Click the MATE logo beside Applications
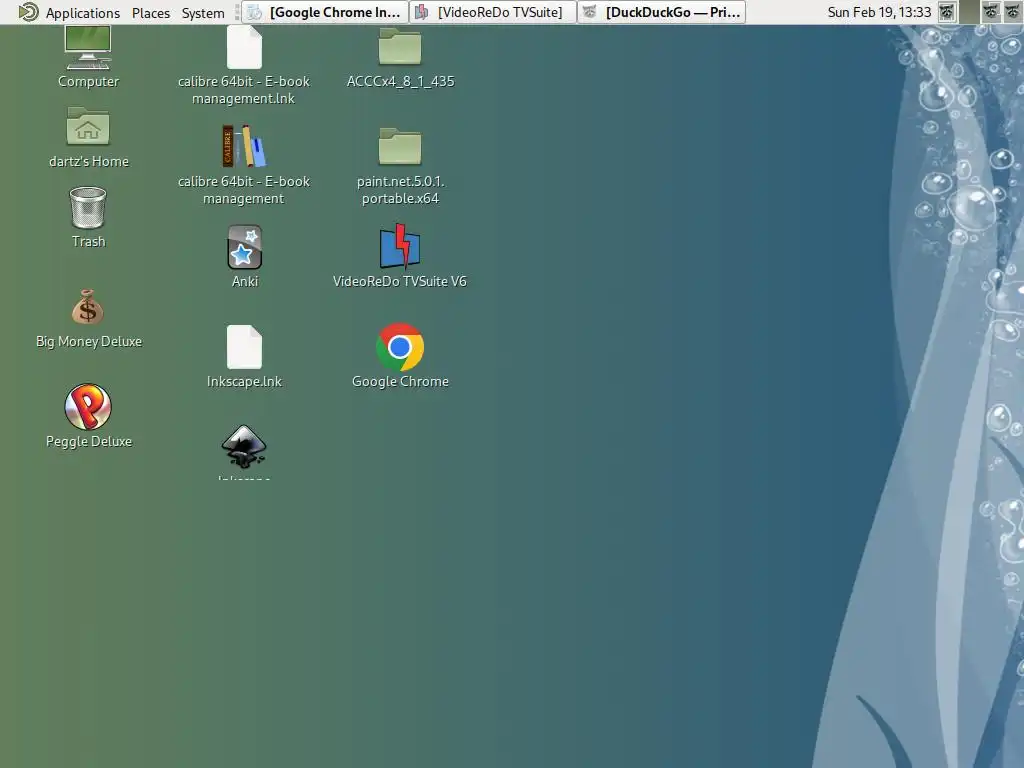Screen dimensions: 1024x768 coord(28,12)
